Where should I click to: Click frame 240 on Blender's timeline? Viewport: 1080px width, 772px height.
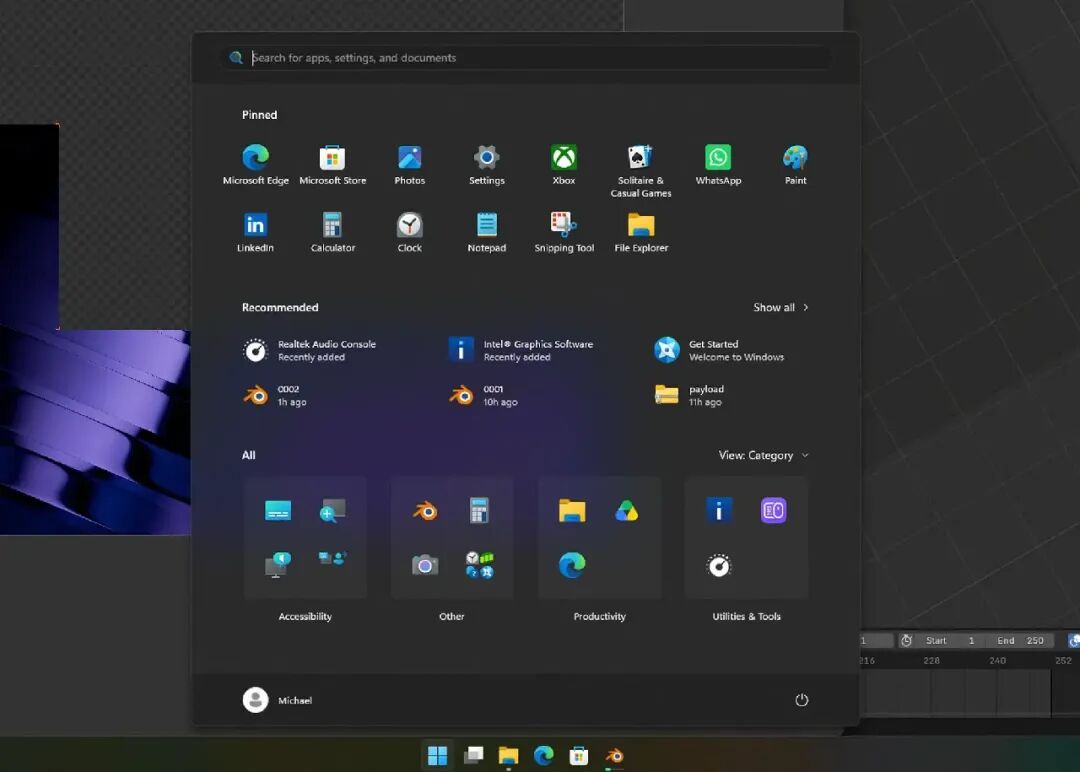(997, 660)
